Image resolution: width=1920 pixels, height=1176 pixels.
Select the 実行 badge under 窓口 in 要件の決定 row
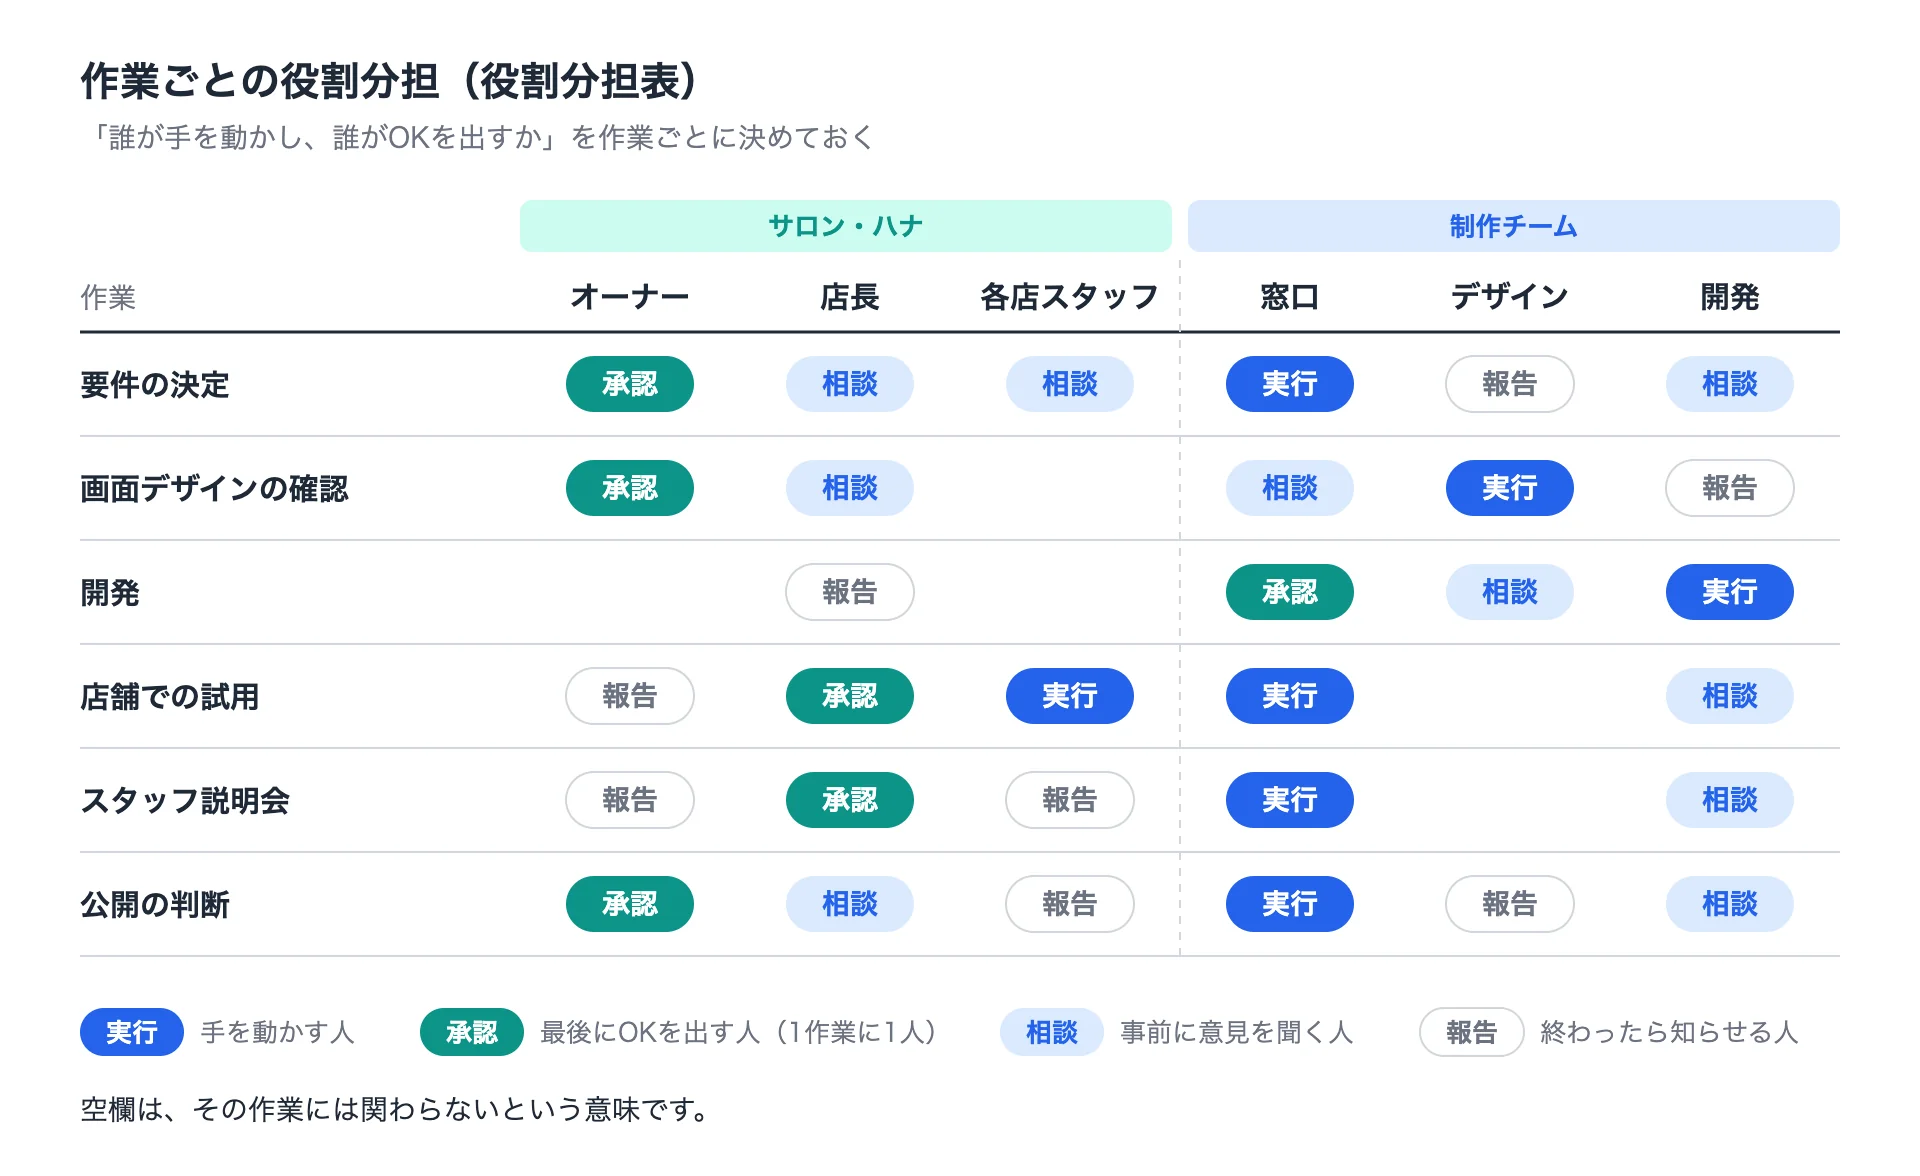pos(1290,384)
